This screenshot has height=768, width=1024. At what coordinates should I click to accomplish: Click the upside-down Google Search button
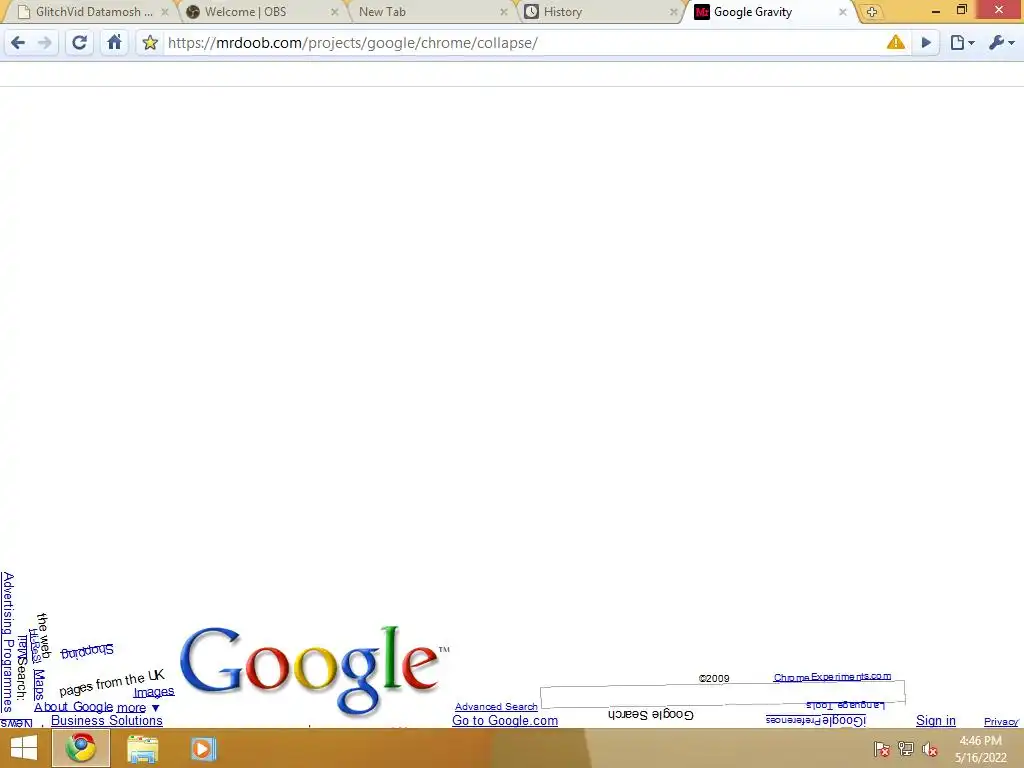[650, 714]
